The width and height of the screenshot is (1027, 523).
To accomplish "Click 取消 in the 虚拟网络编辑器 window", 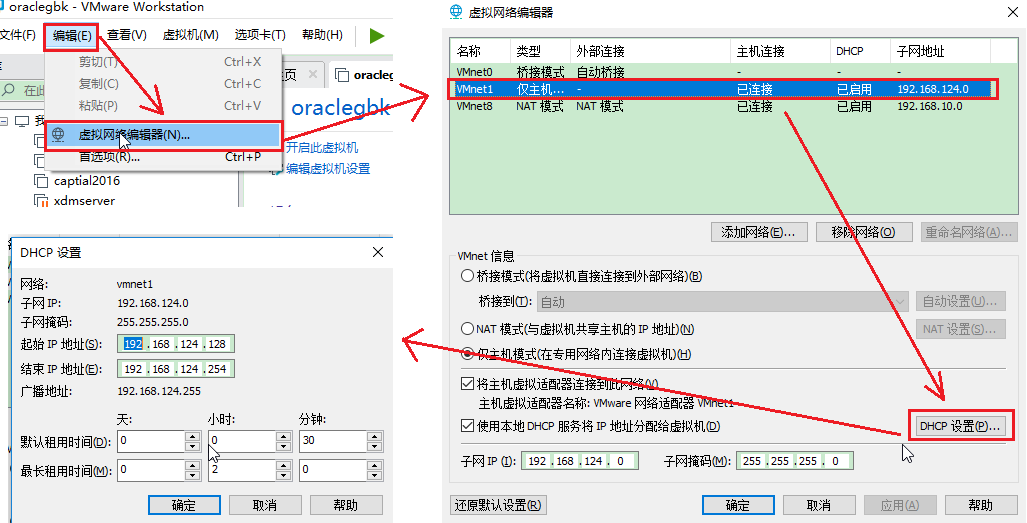I will (819, 505).
